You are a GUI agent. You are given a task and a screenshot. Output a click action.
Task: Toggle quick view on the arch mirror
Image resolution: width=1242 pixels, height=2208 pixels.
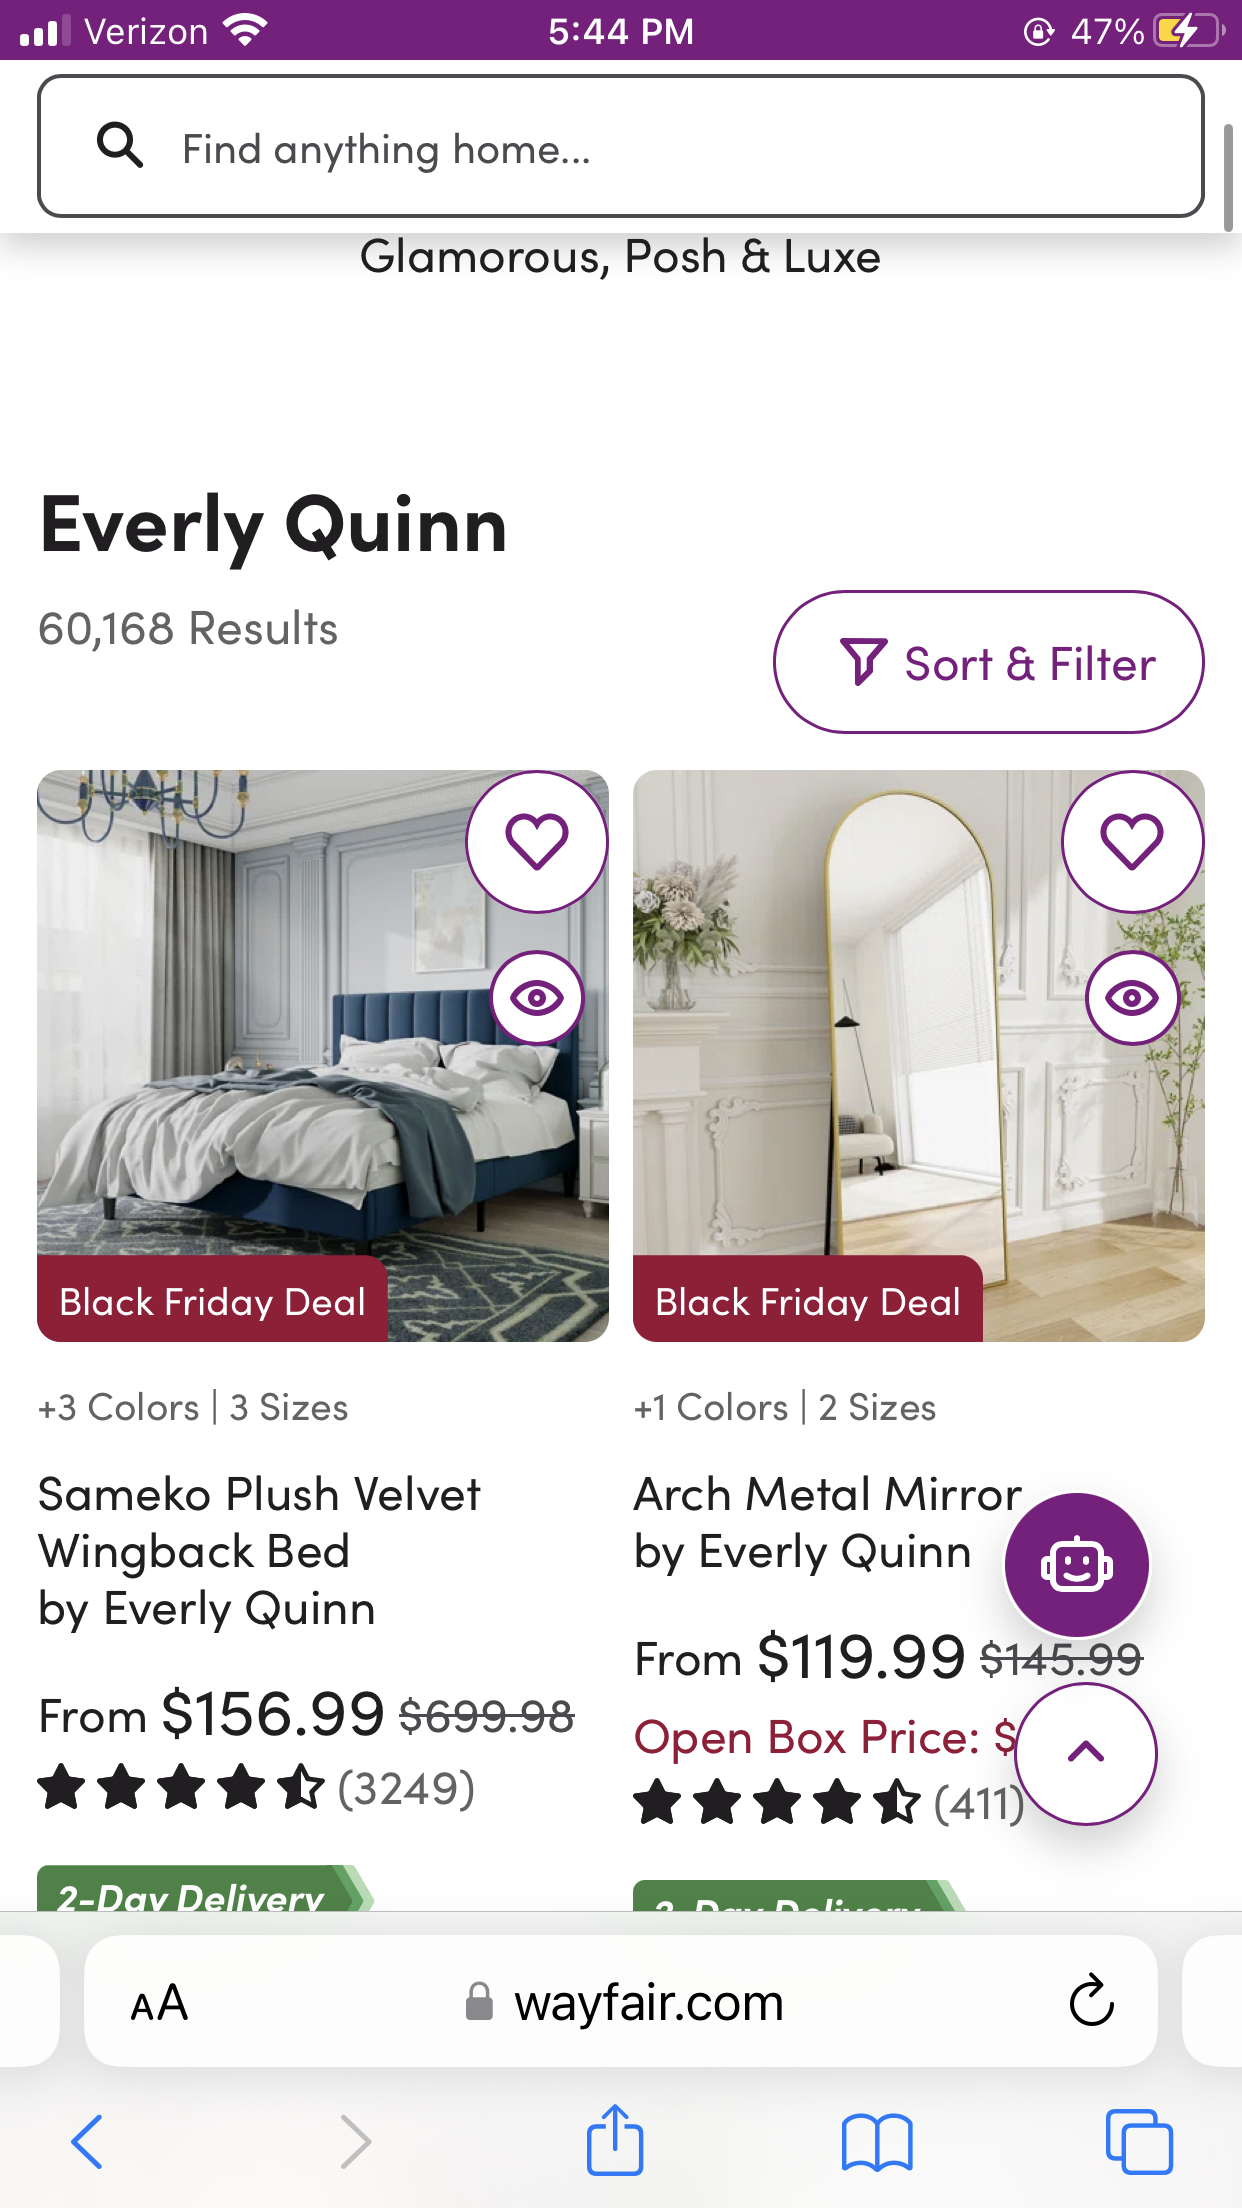point(1131,998)
